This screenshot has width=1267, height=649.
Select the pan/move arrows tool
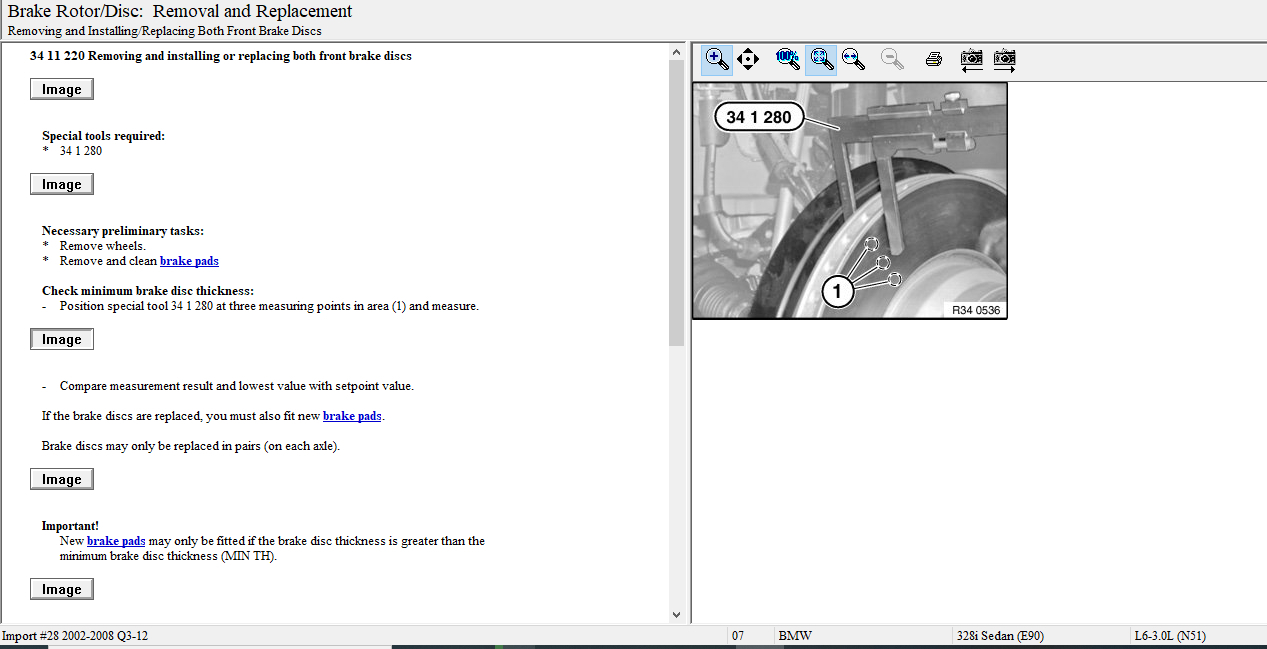[748, 59]
